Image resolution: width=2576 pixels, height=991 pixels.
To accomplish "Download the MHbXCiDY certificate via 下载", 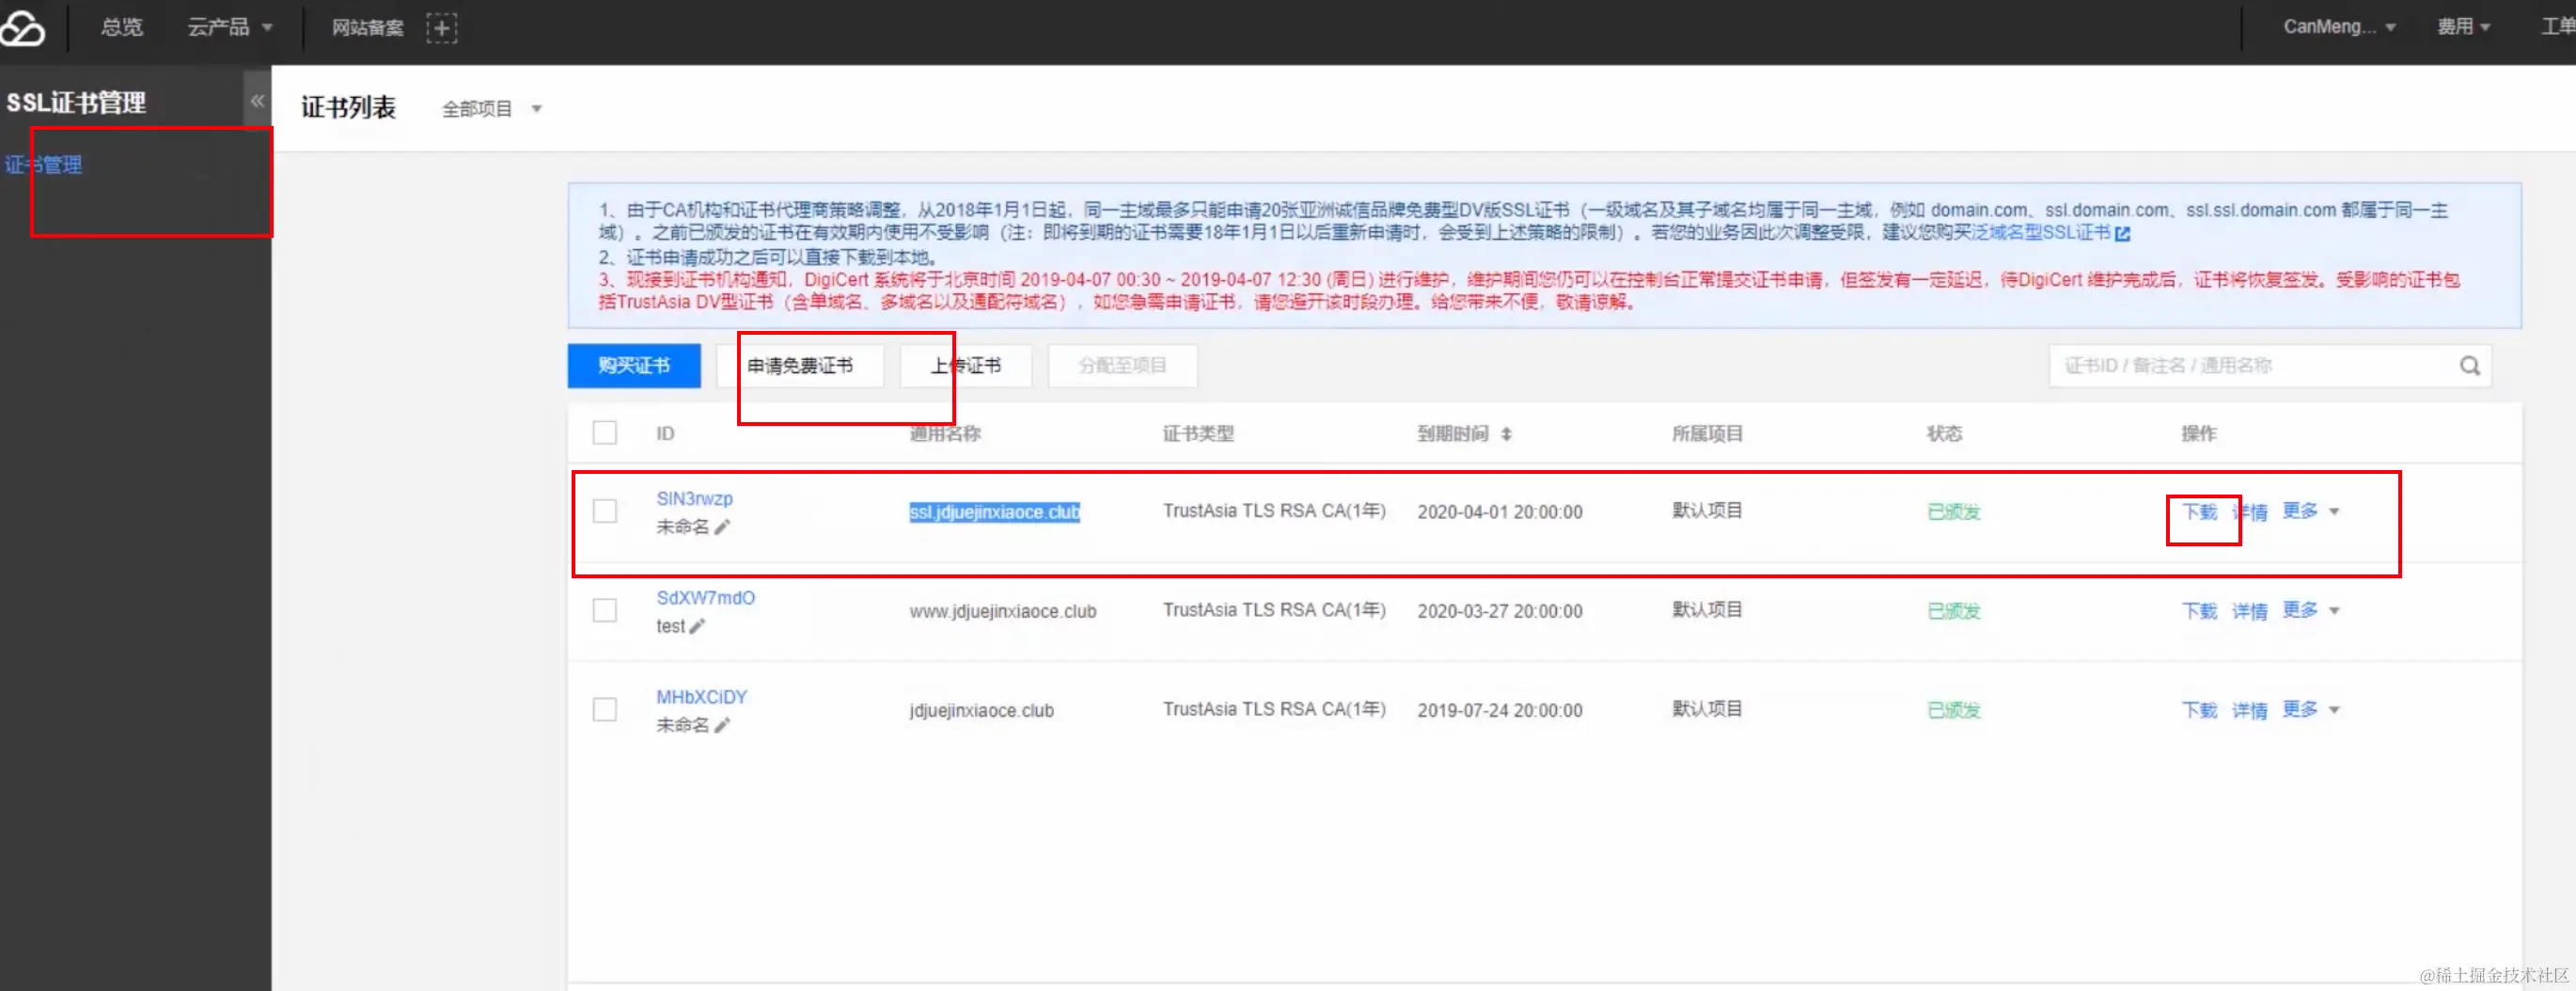I will click(x=2199, y=710).
